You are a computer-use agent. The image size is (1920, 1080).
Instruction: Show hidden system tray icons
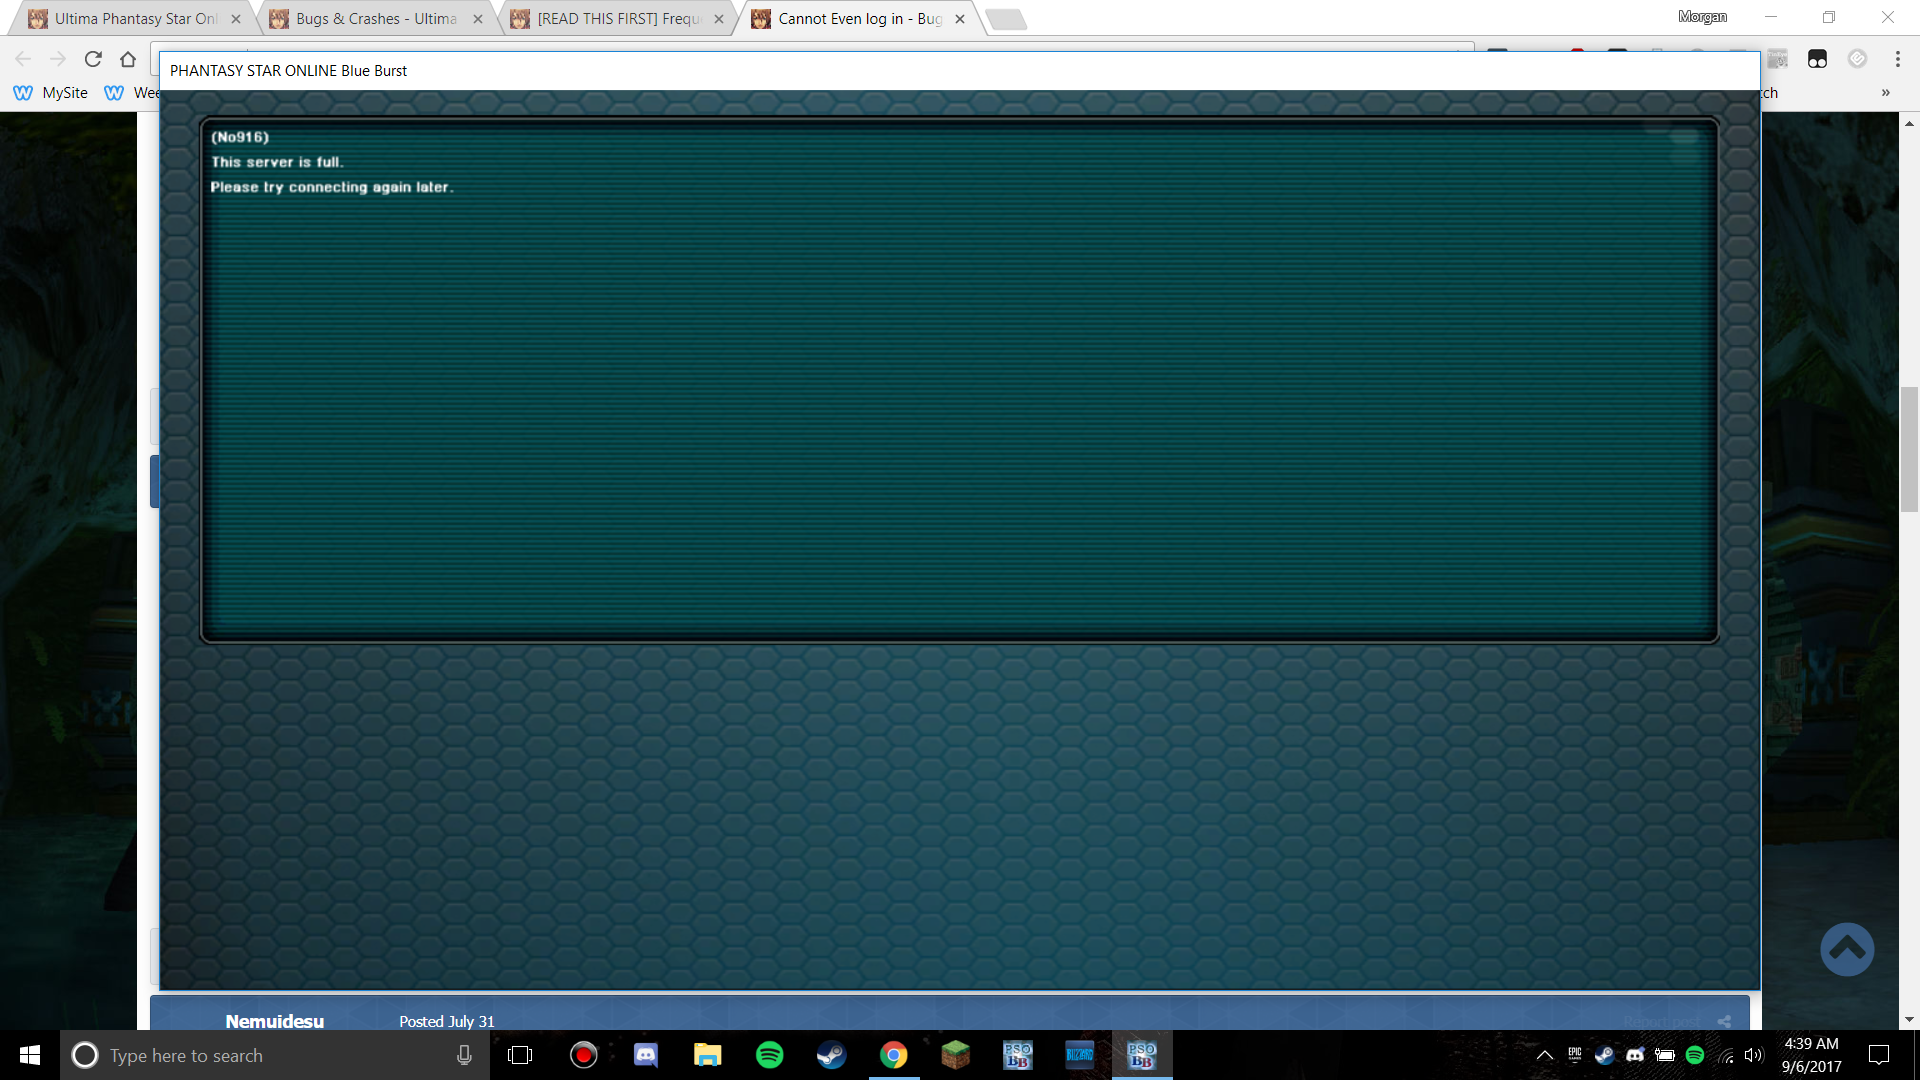coord(1545,1055)
